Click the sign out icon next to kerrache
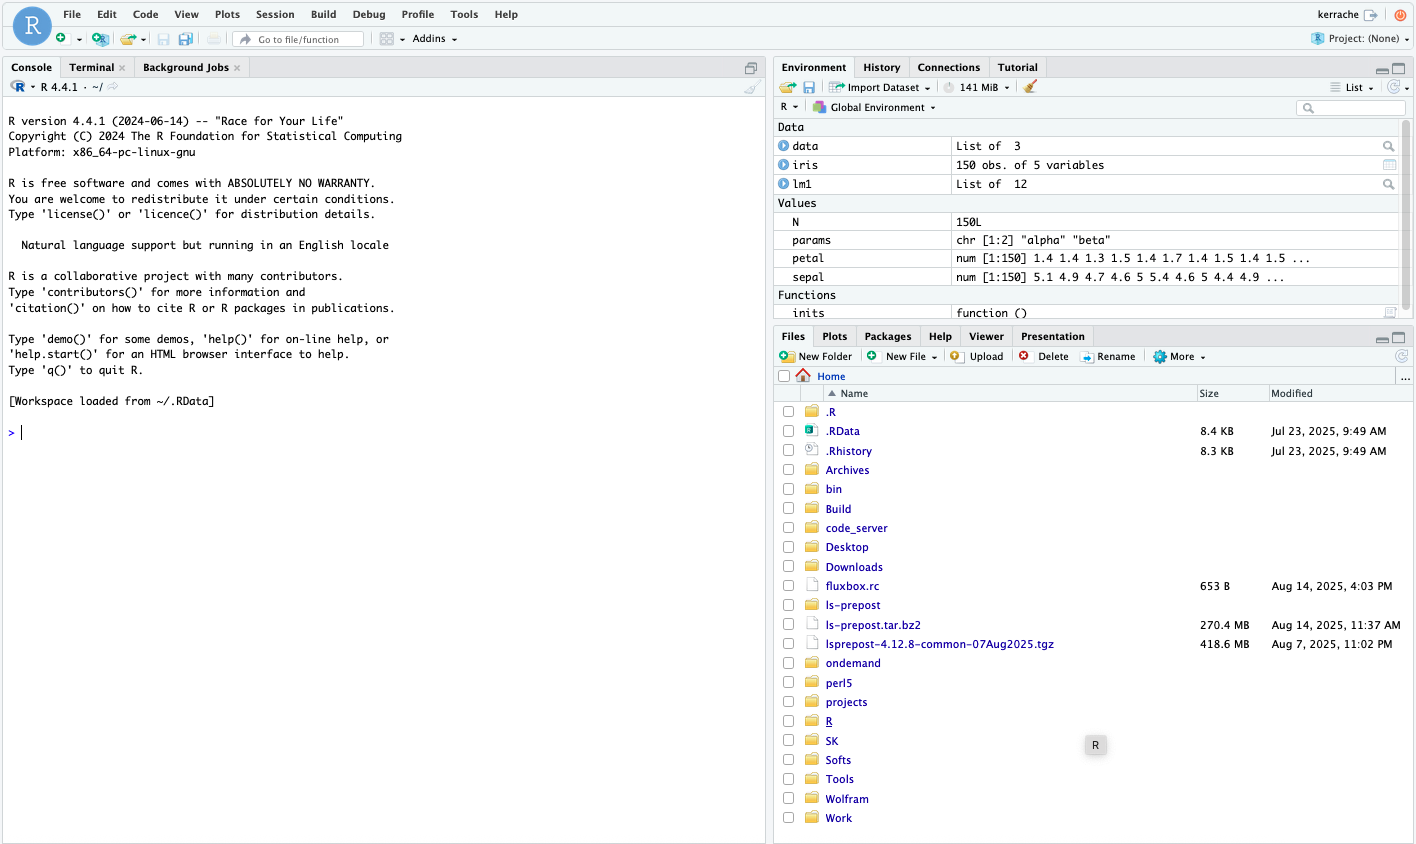 click(1371, 15)
